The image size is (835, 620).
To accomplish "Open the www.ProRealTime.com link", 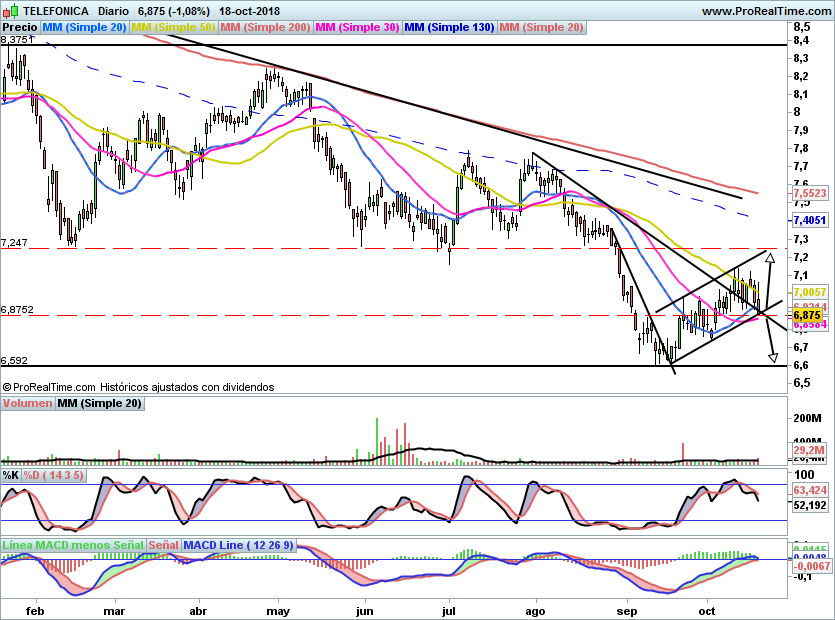I will tap(766, 11).
